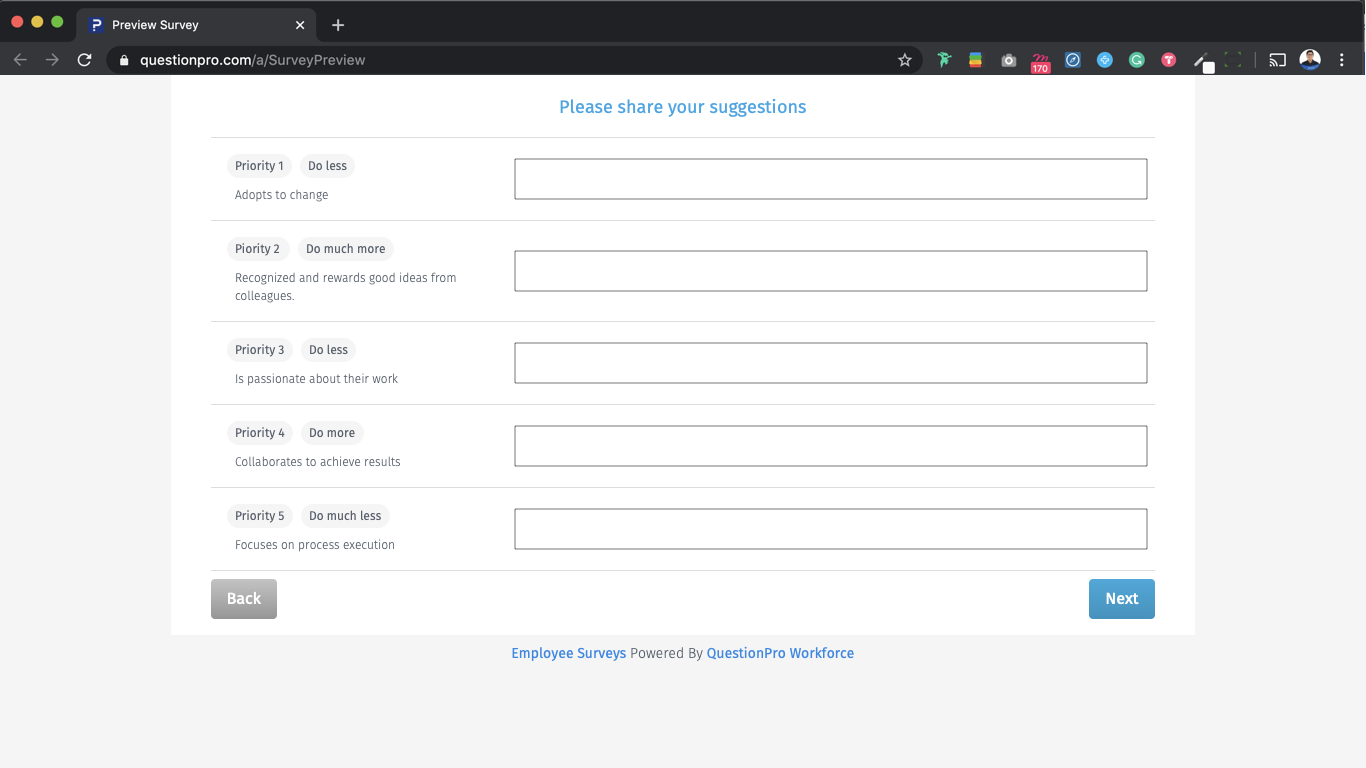Click the Grammarly extension icon
The height and width of the screenshot is (768, 1366).
(x=1137, y=60)
